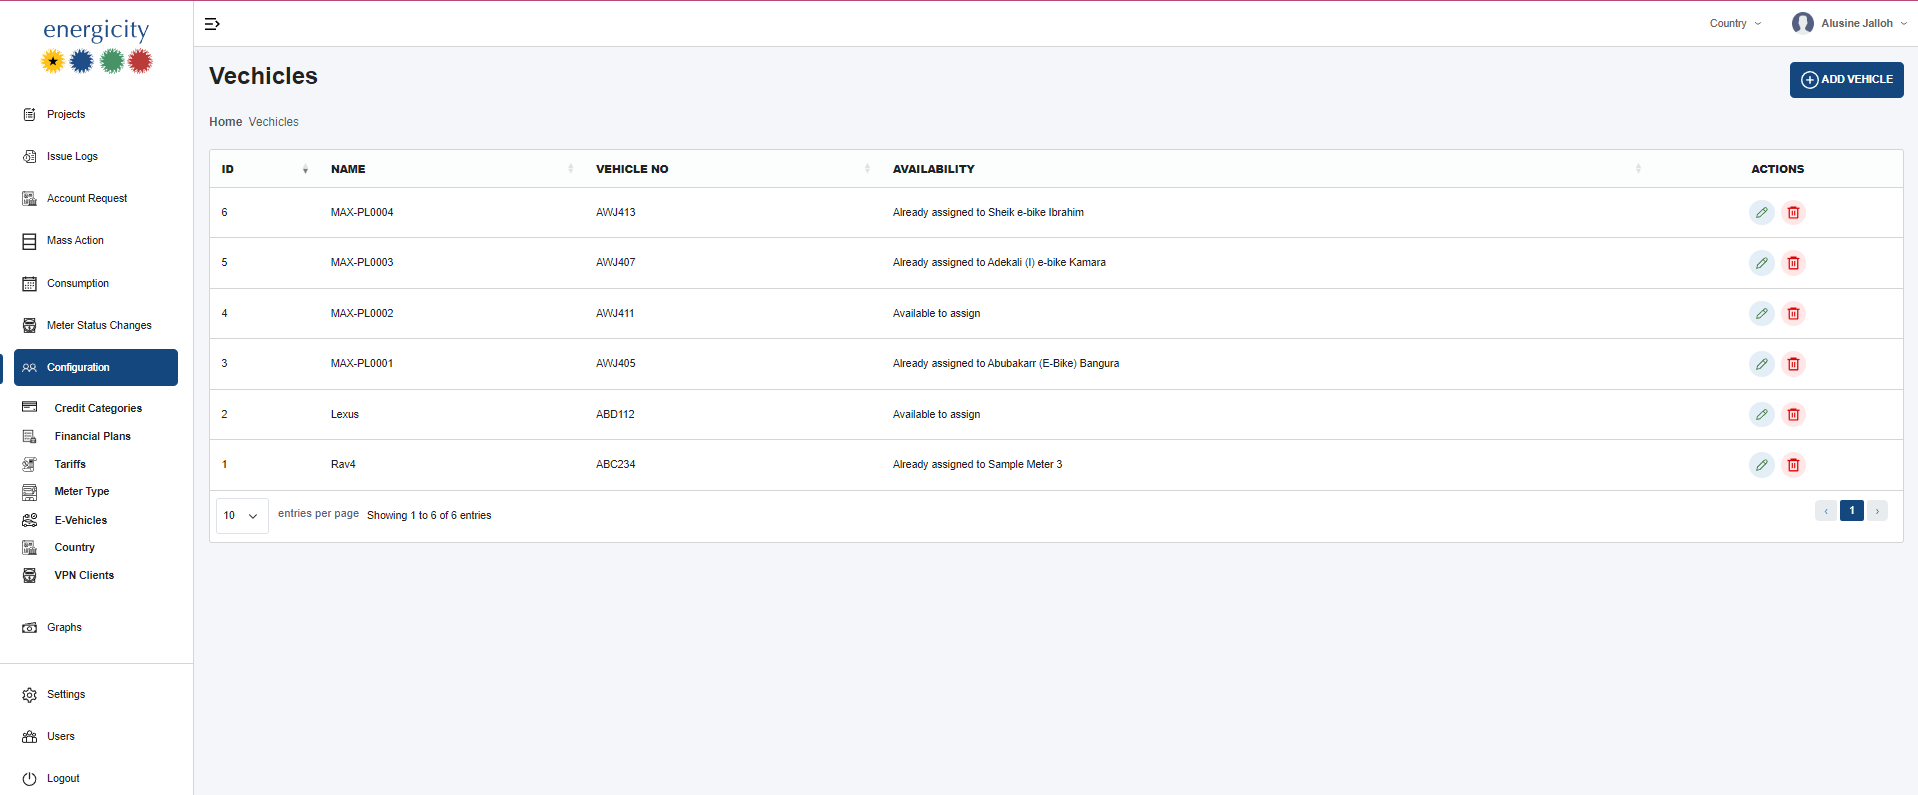Click vehicle number AWJ407 cell
1918x795 pixels.
(616, 262)
